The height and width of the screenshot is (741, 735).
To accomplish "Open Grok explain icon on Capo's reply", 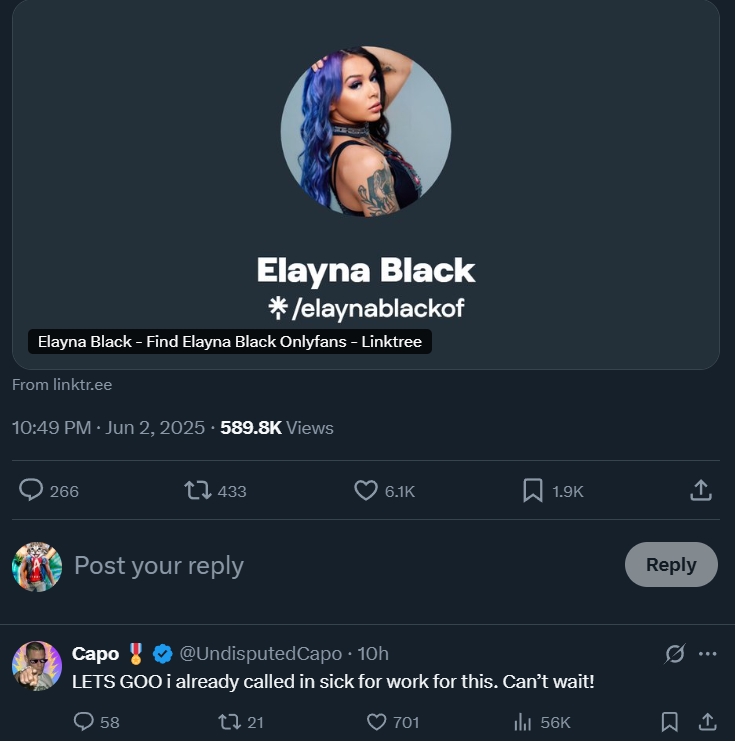I will [675, 654].
